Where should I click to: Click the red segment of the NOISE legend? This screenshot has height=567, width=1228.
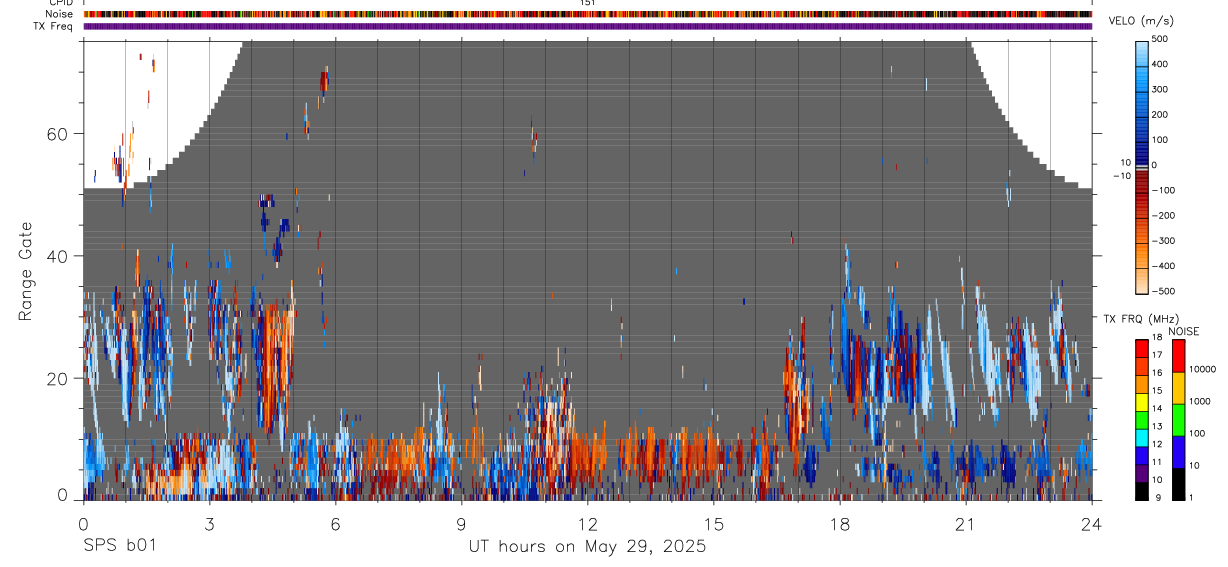click(1179, 356)
